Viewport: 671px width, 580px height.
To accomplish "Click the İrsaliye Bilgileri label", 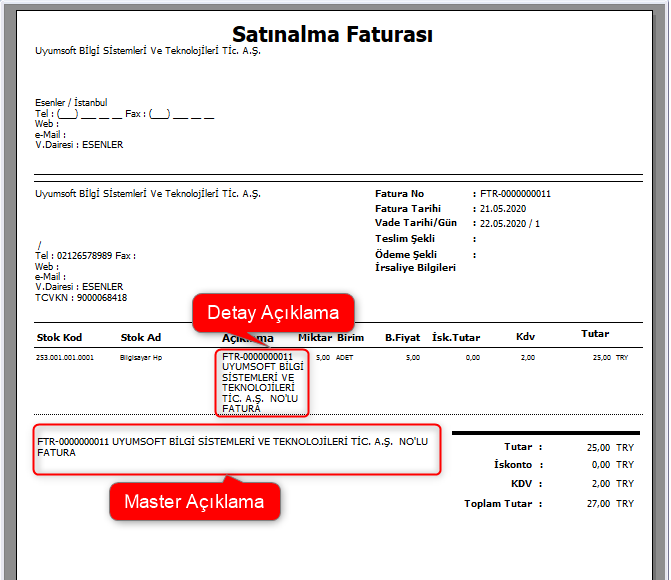I will (415, 268).
